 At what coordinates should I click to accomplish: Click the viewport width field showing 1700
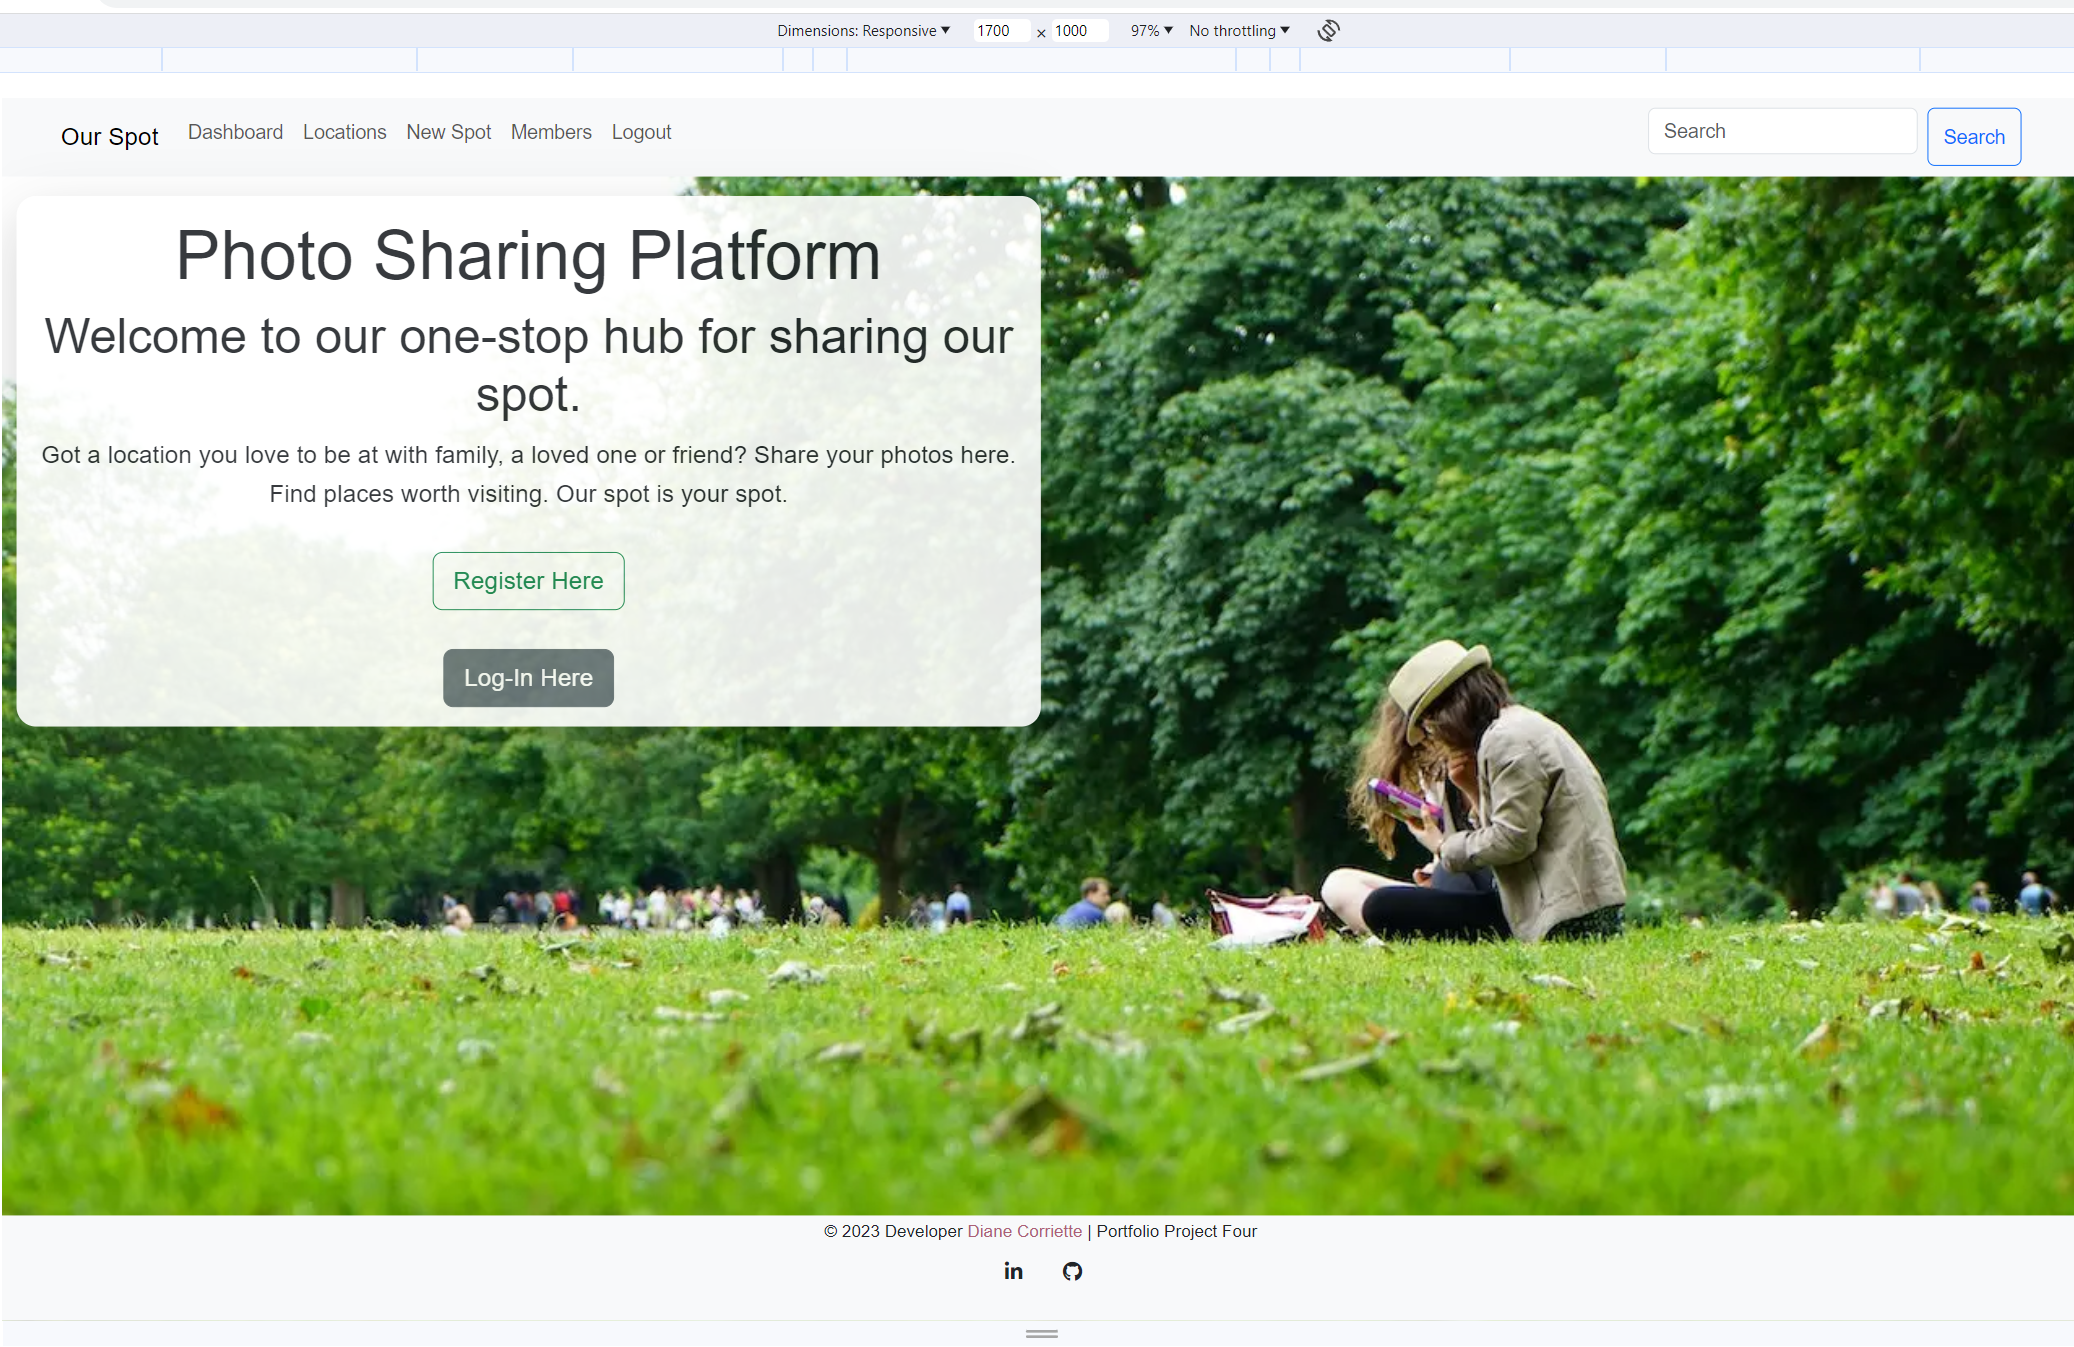pos(1000,31)
